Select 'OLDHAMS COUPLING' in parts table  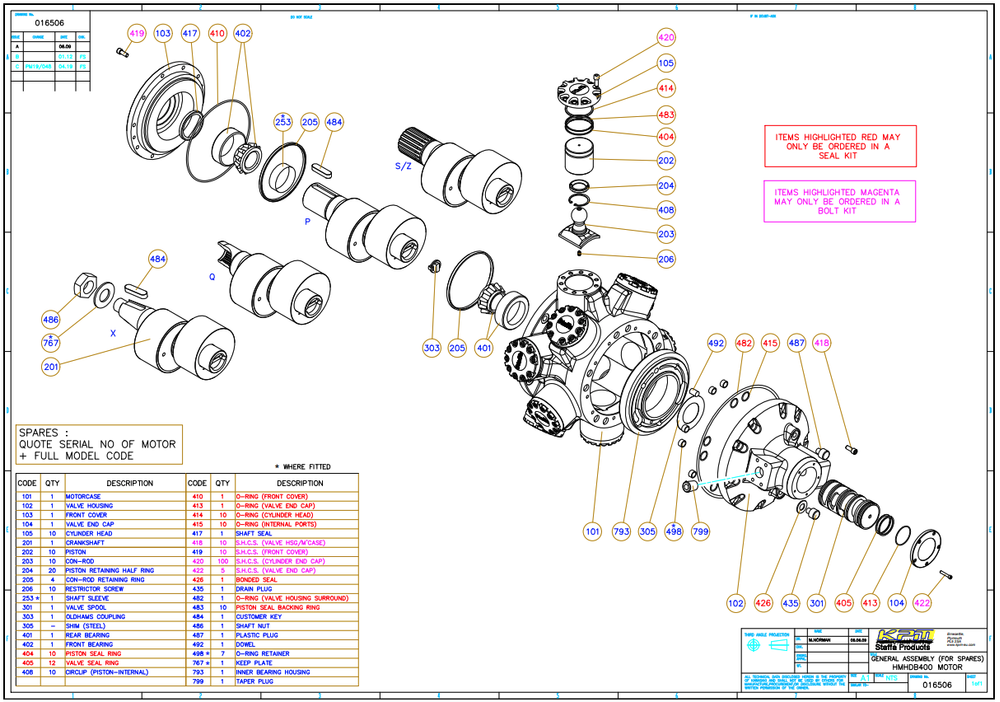[96, 617]
